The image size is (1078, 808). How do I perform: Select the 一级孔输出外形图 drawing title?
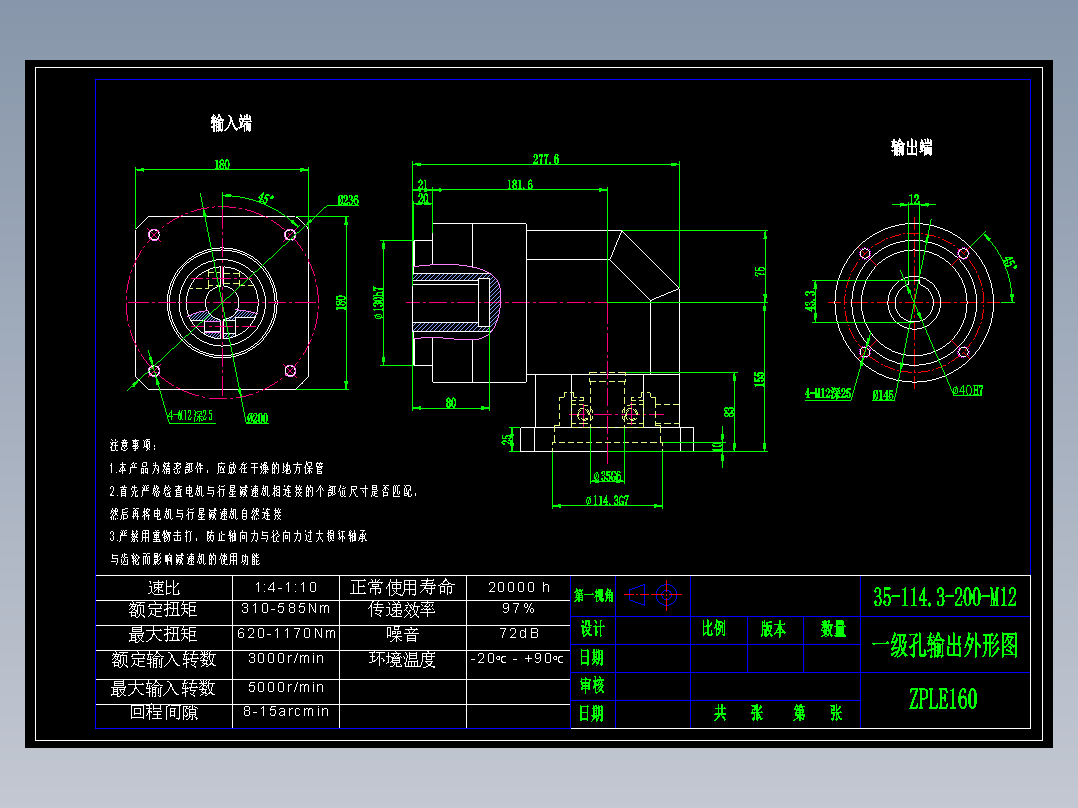click(944, 644)
